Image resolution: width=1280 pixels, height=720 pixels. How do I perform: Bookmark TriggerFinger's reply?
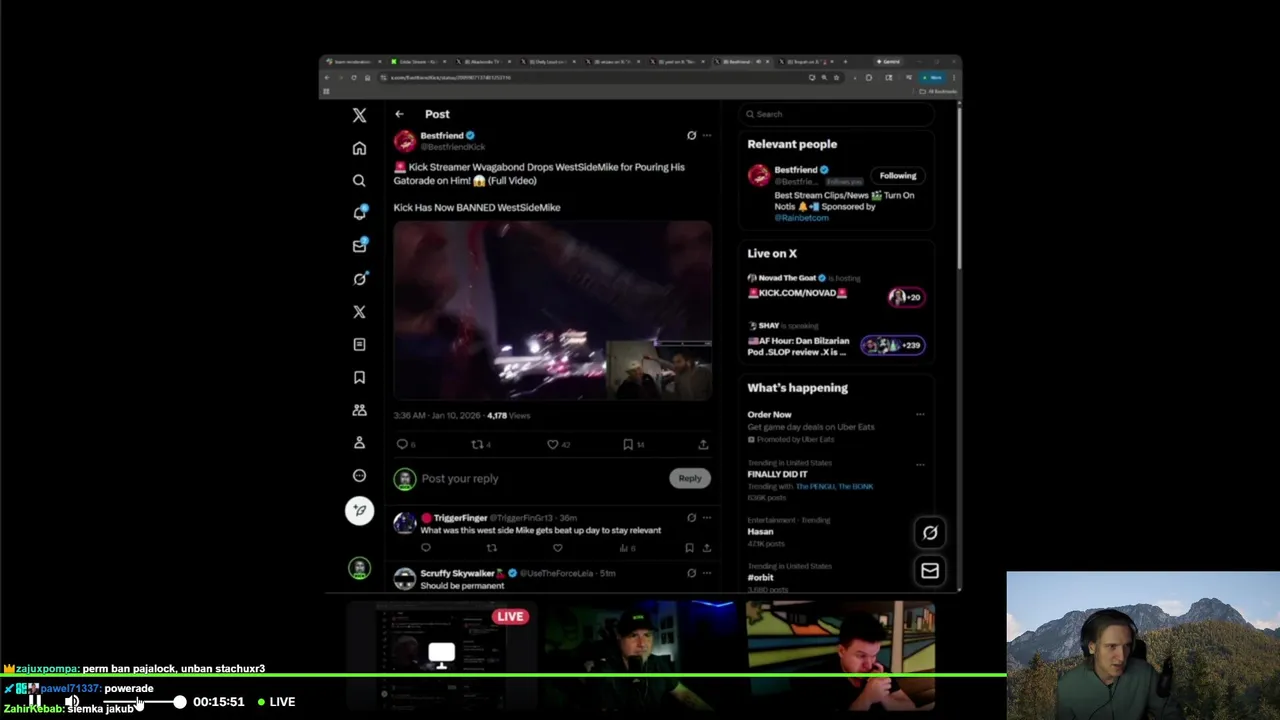(689, 548)
